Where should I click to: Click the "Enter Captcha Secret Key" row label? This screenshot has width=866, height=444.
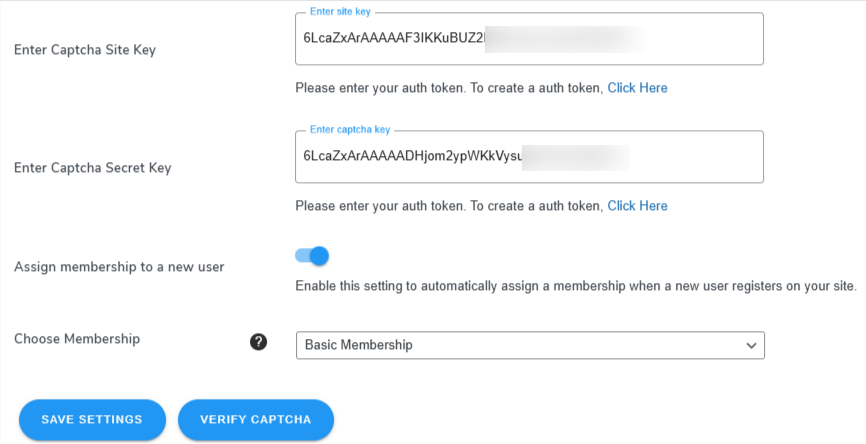93,167
